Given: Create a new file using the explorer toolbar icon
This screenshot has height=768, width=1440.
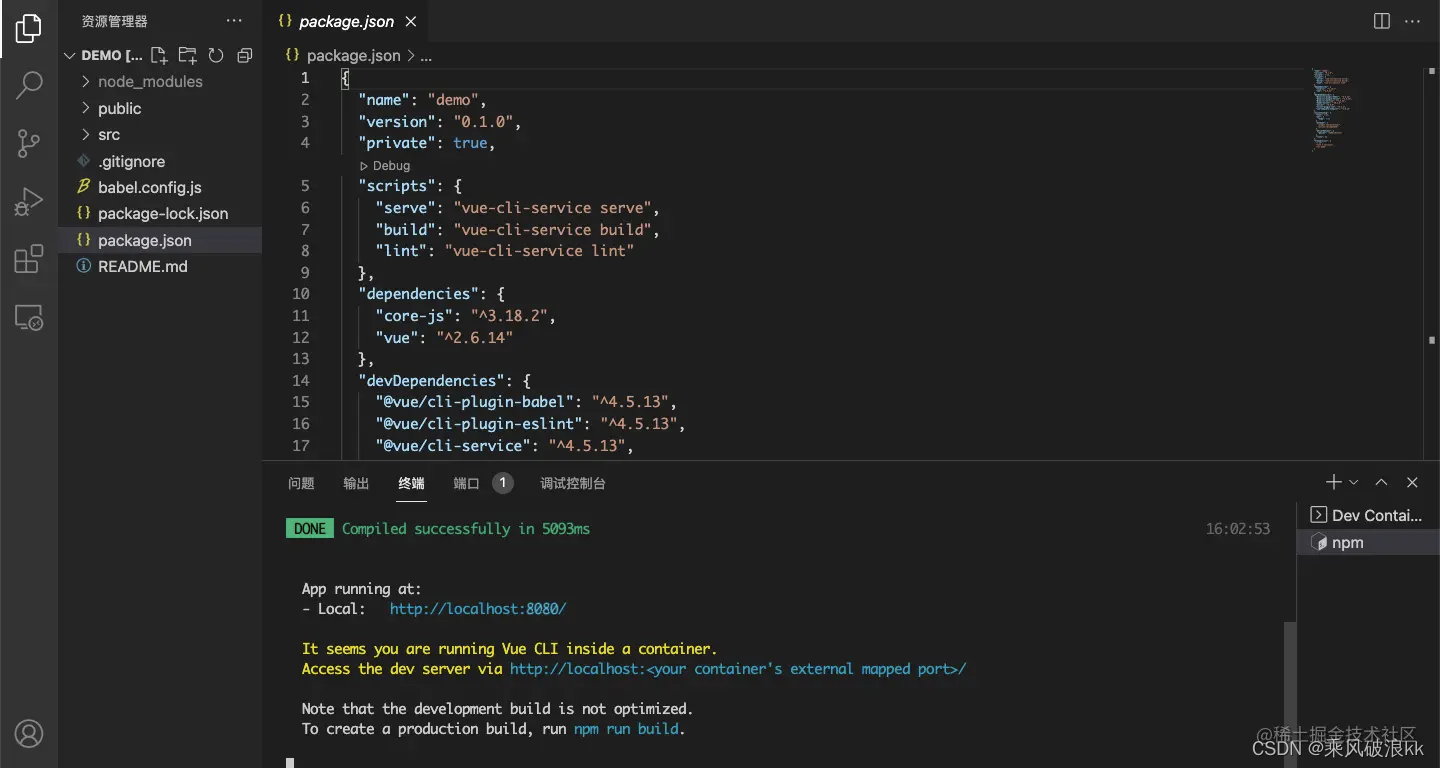Looking at the screenshot, I should coord(158,55).
